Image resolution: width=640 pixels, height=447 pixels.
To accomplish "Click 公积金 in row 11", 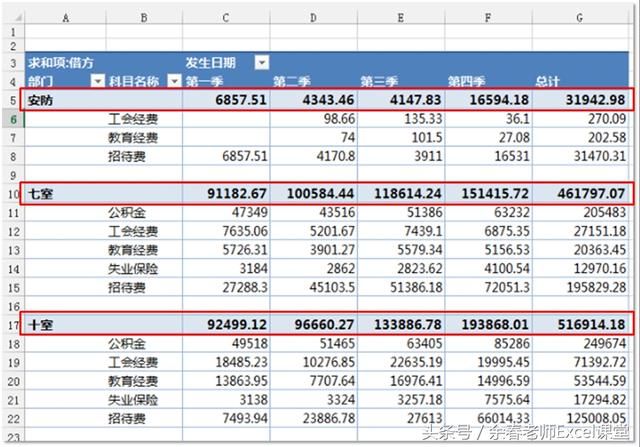I will (127, 213).
